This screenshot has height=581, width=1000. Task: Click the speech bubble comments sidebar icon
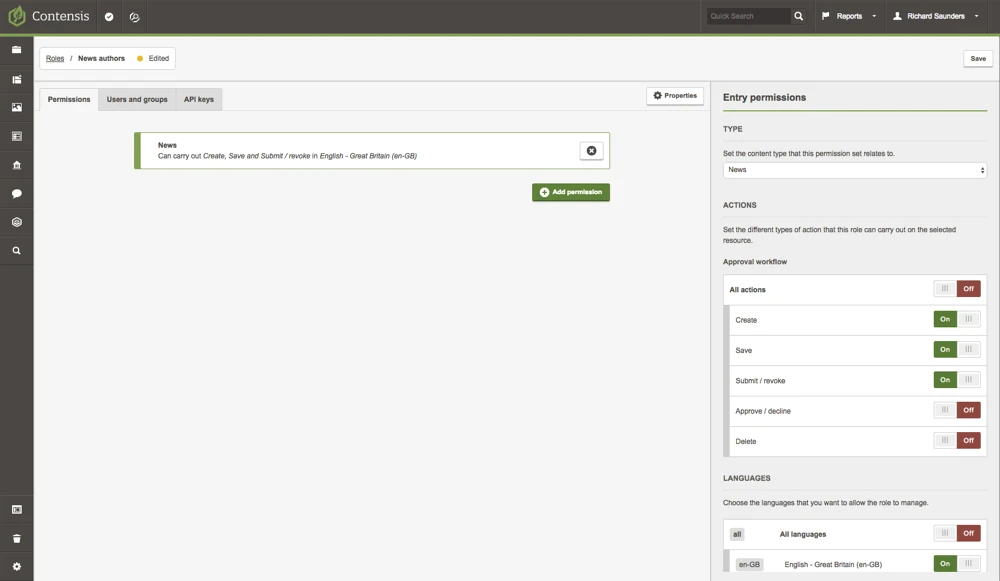click(16, 193)
